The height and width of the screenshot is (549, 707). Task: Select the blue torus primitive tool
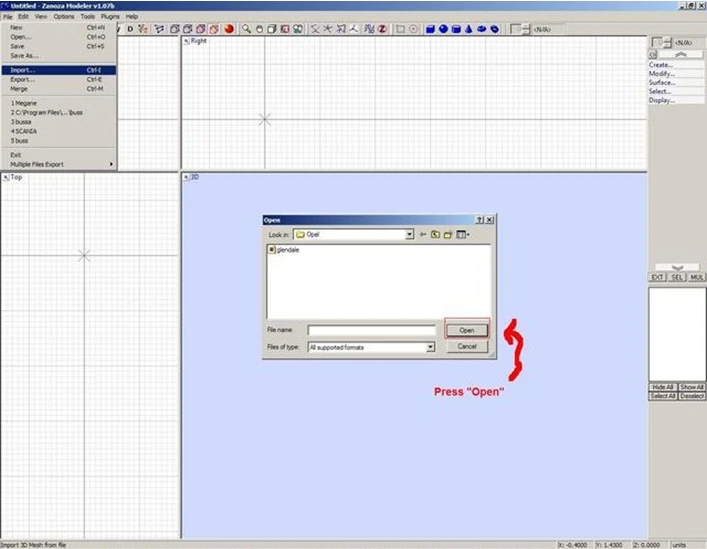[482, 29]
